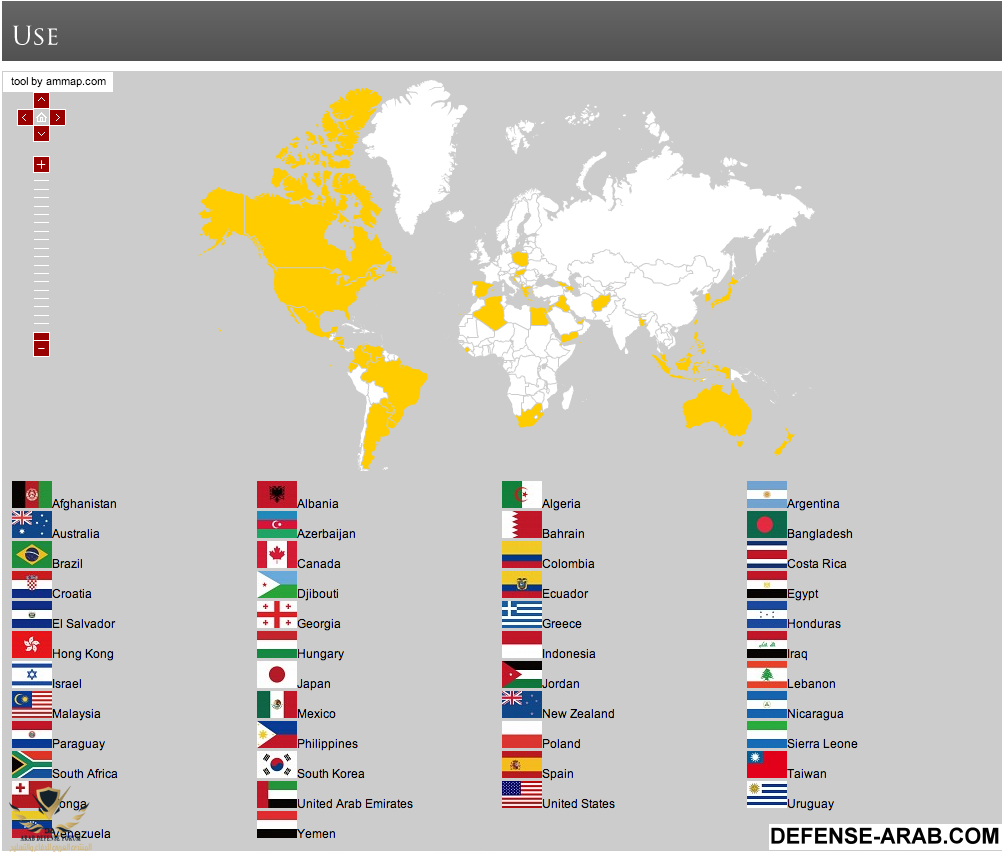This screenshot has height=854, width=1007.
Task: Reset map view with the home icon
Action: [41, 117]
